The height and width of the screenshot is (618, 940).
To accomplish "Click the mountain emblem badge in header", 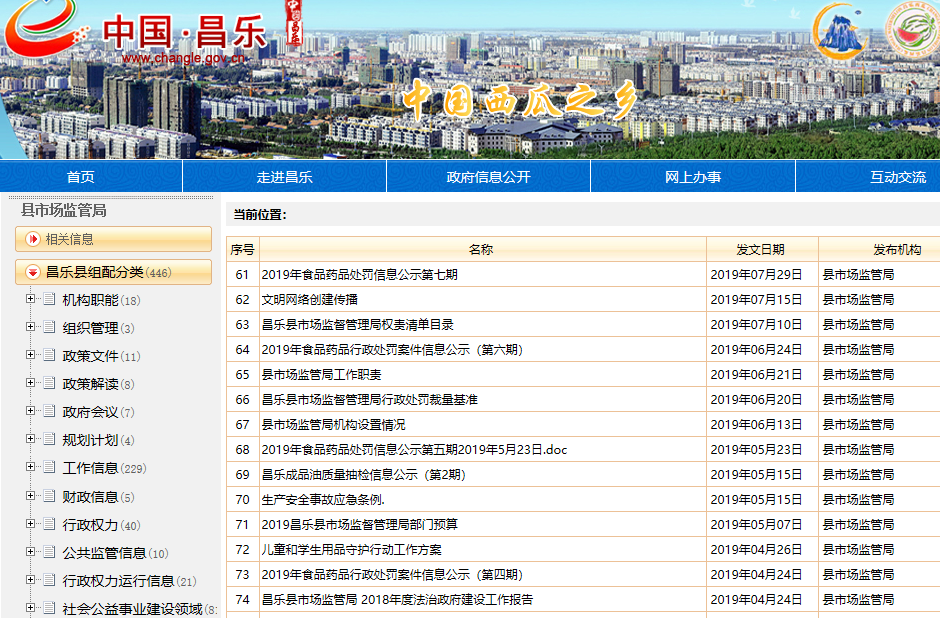I will click(x=843, y=32).
